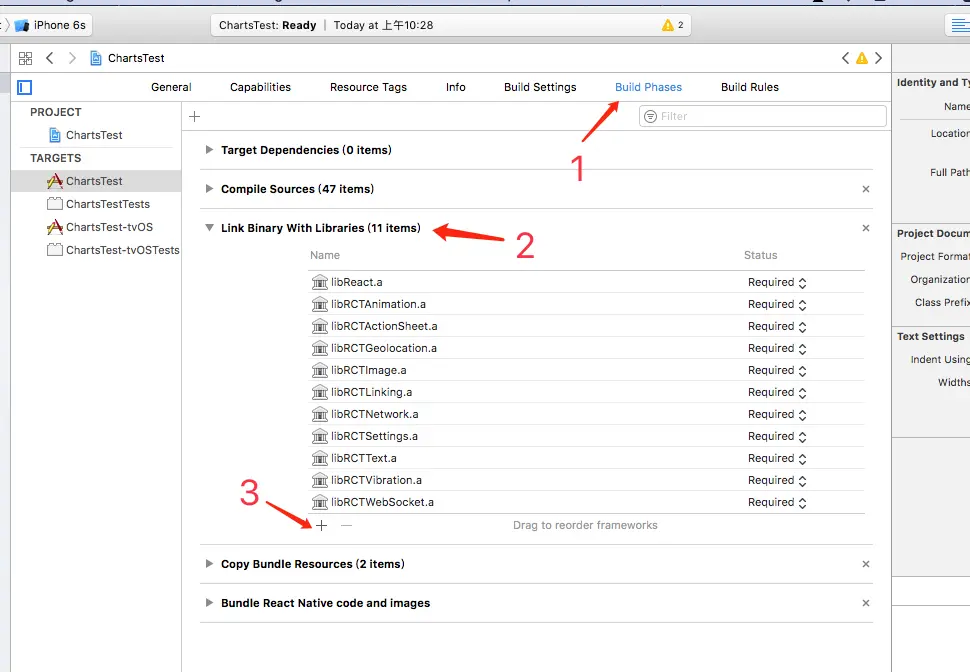The height and width of the screenshot is (672, 970).
Task: Change status of libRCTAnimation.a Required popup
Action: pyautogui.click(x=777, y=304)
